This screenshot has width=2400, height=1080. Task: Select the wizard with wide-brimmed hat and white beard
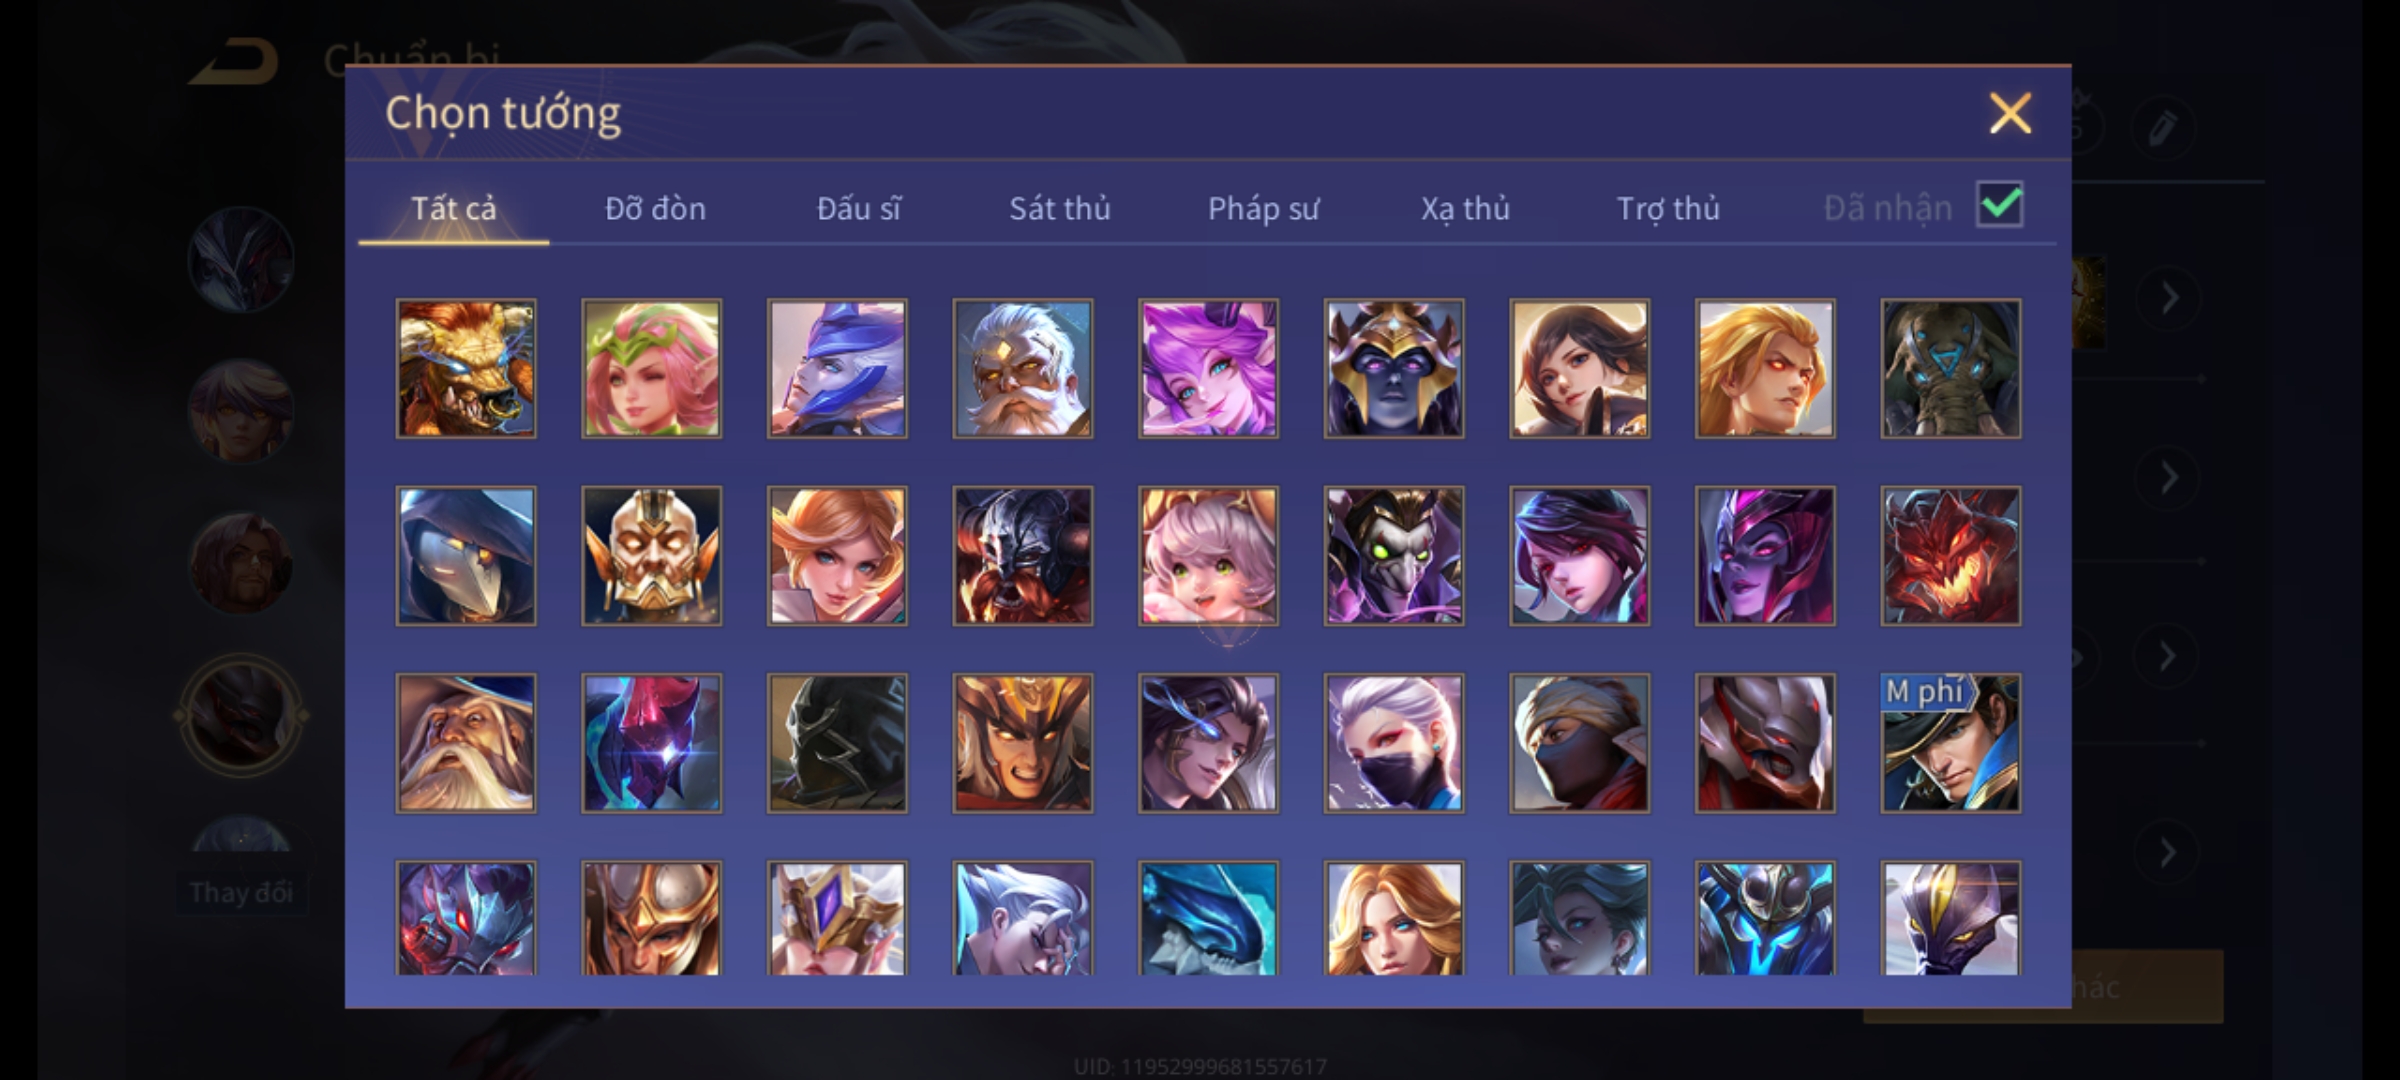[466, 743]
